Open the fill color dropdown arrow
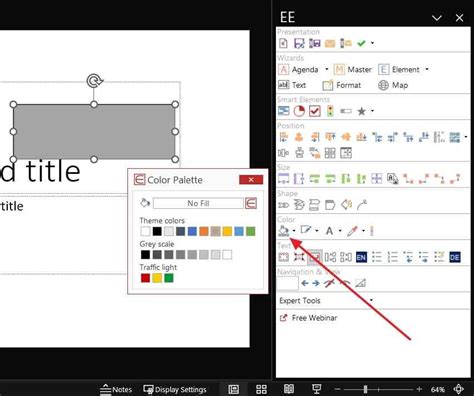Image resolution: width=474 pixels, height=396 pixels. (294, 231)
